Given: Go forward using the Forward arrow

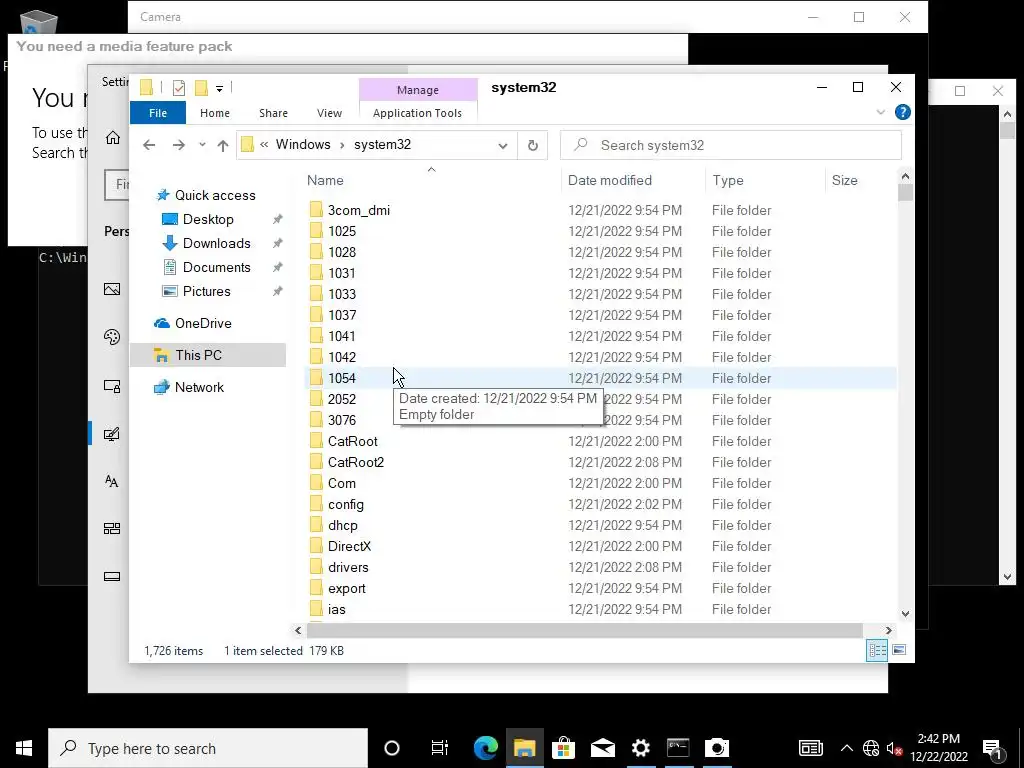Looking at the screenshot, I should click(x=178, y=145).
